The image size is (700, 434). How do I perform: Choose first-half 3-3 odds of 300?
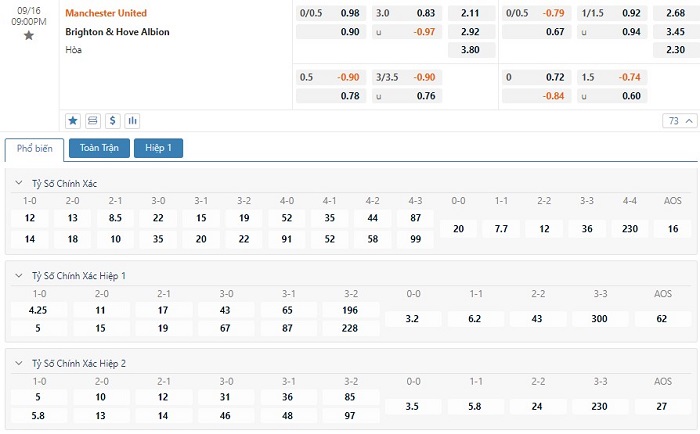(x=599, y=318)
